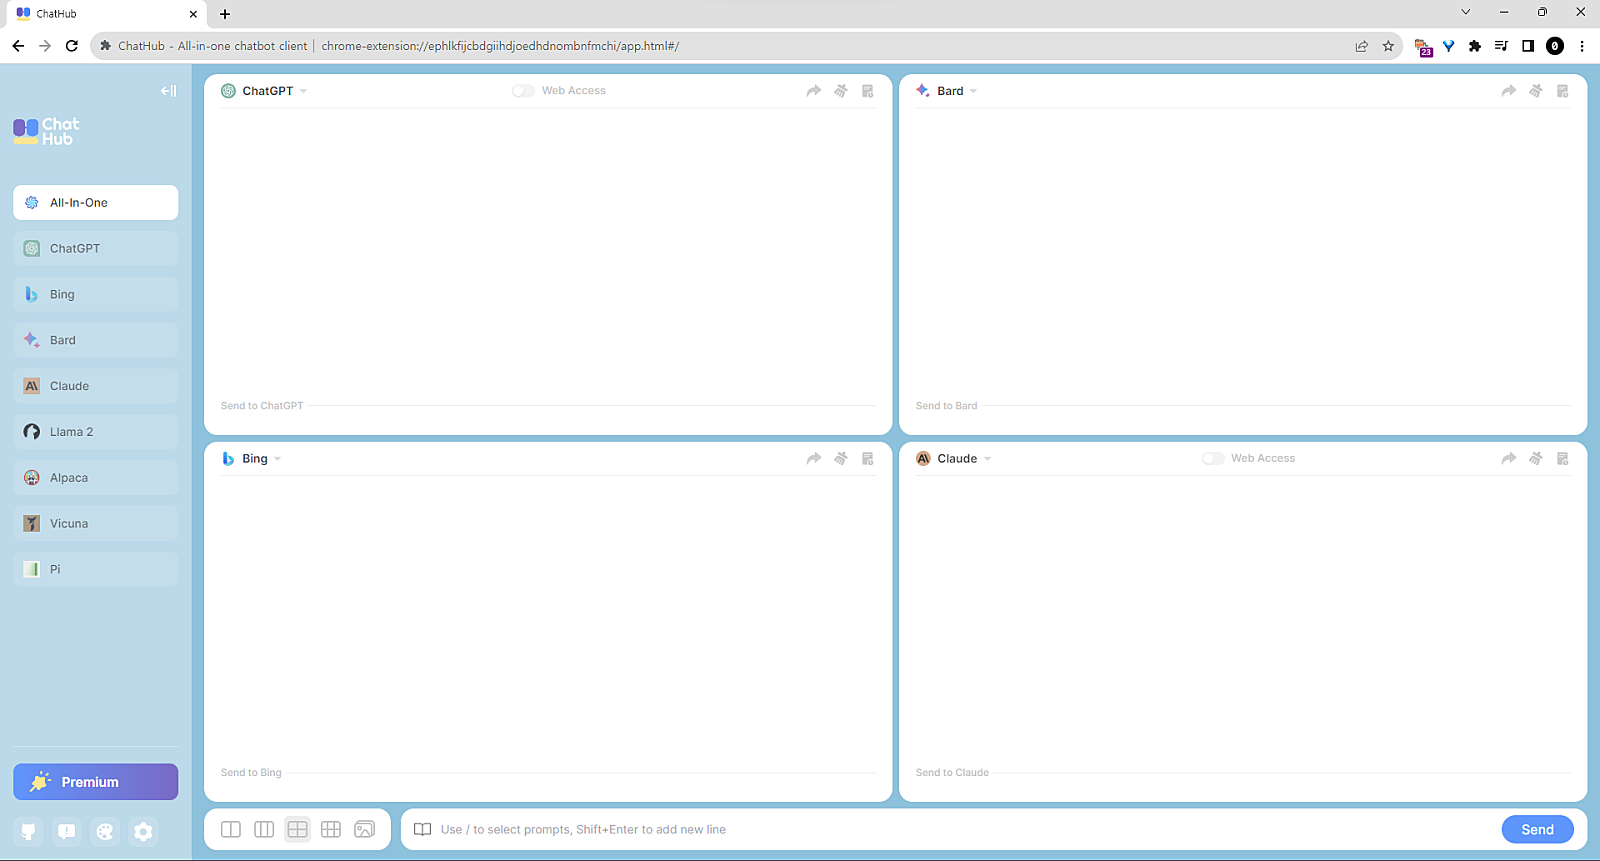Screen dimensions: 1600x861
Task: Open the Claude chat in sidebar
Action: (96, 386)
